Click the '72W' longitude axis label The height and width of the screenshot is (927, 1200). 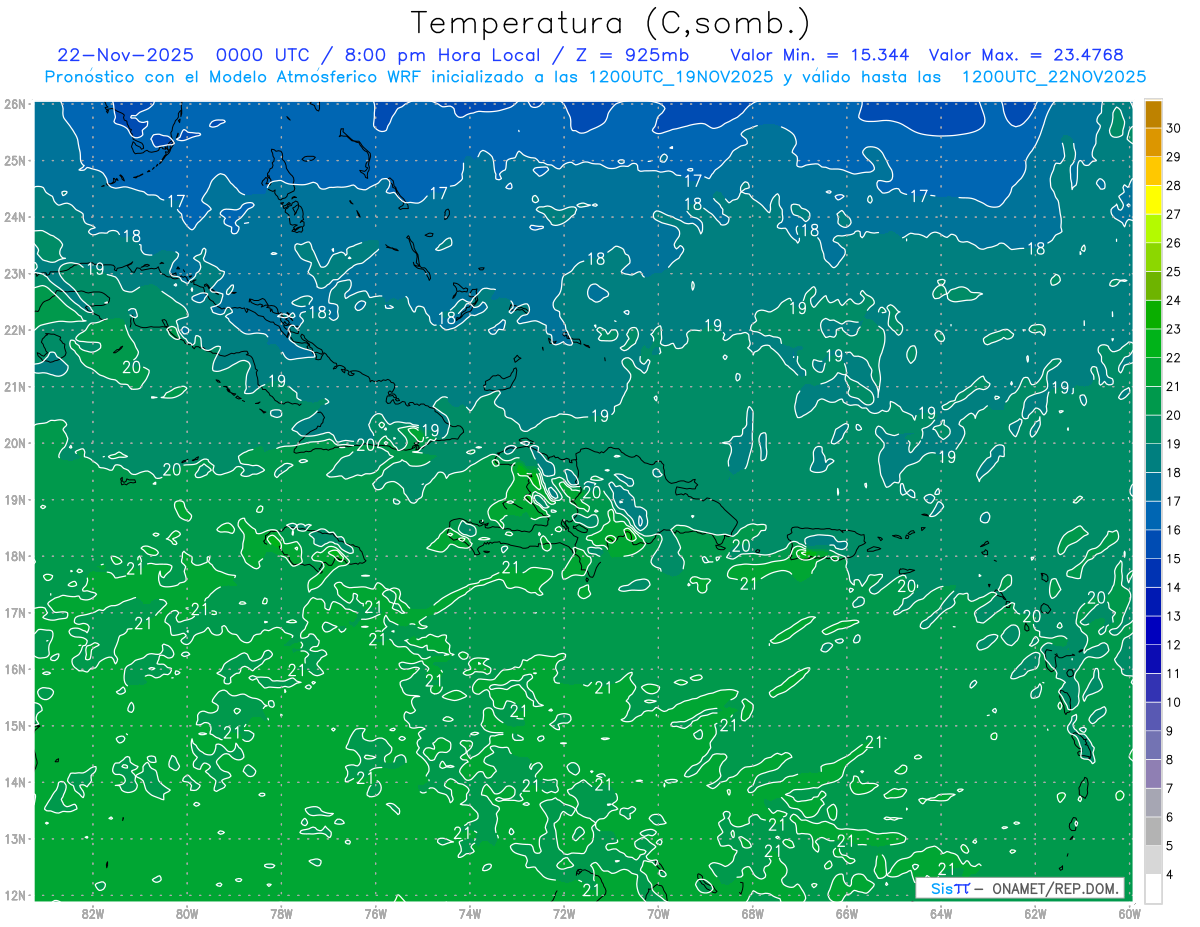[564, 913]
